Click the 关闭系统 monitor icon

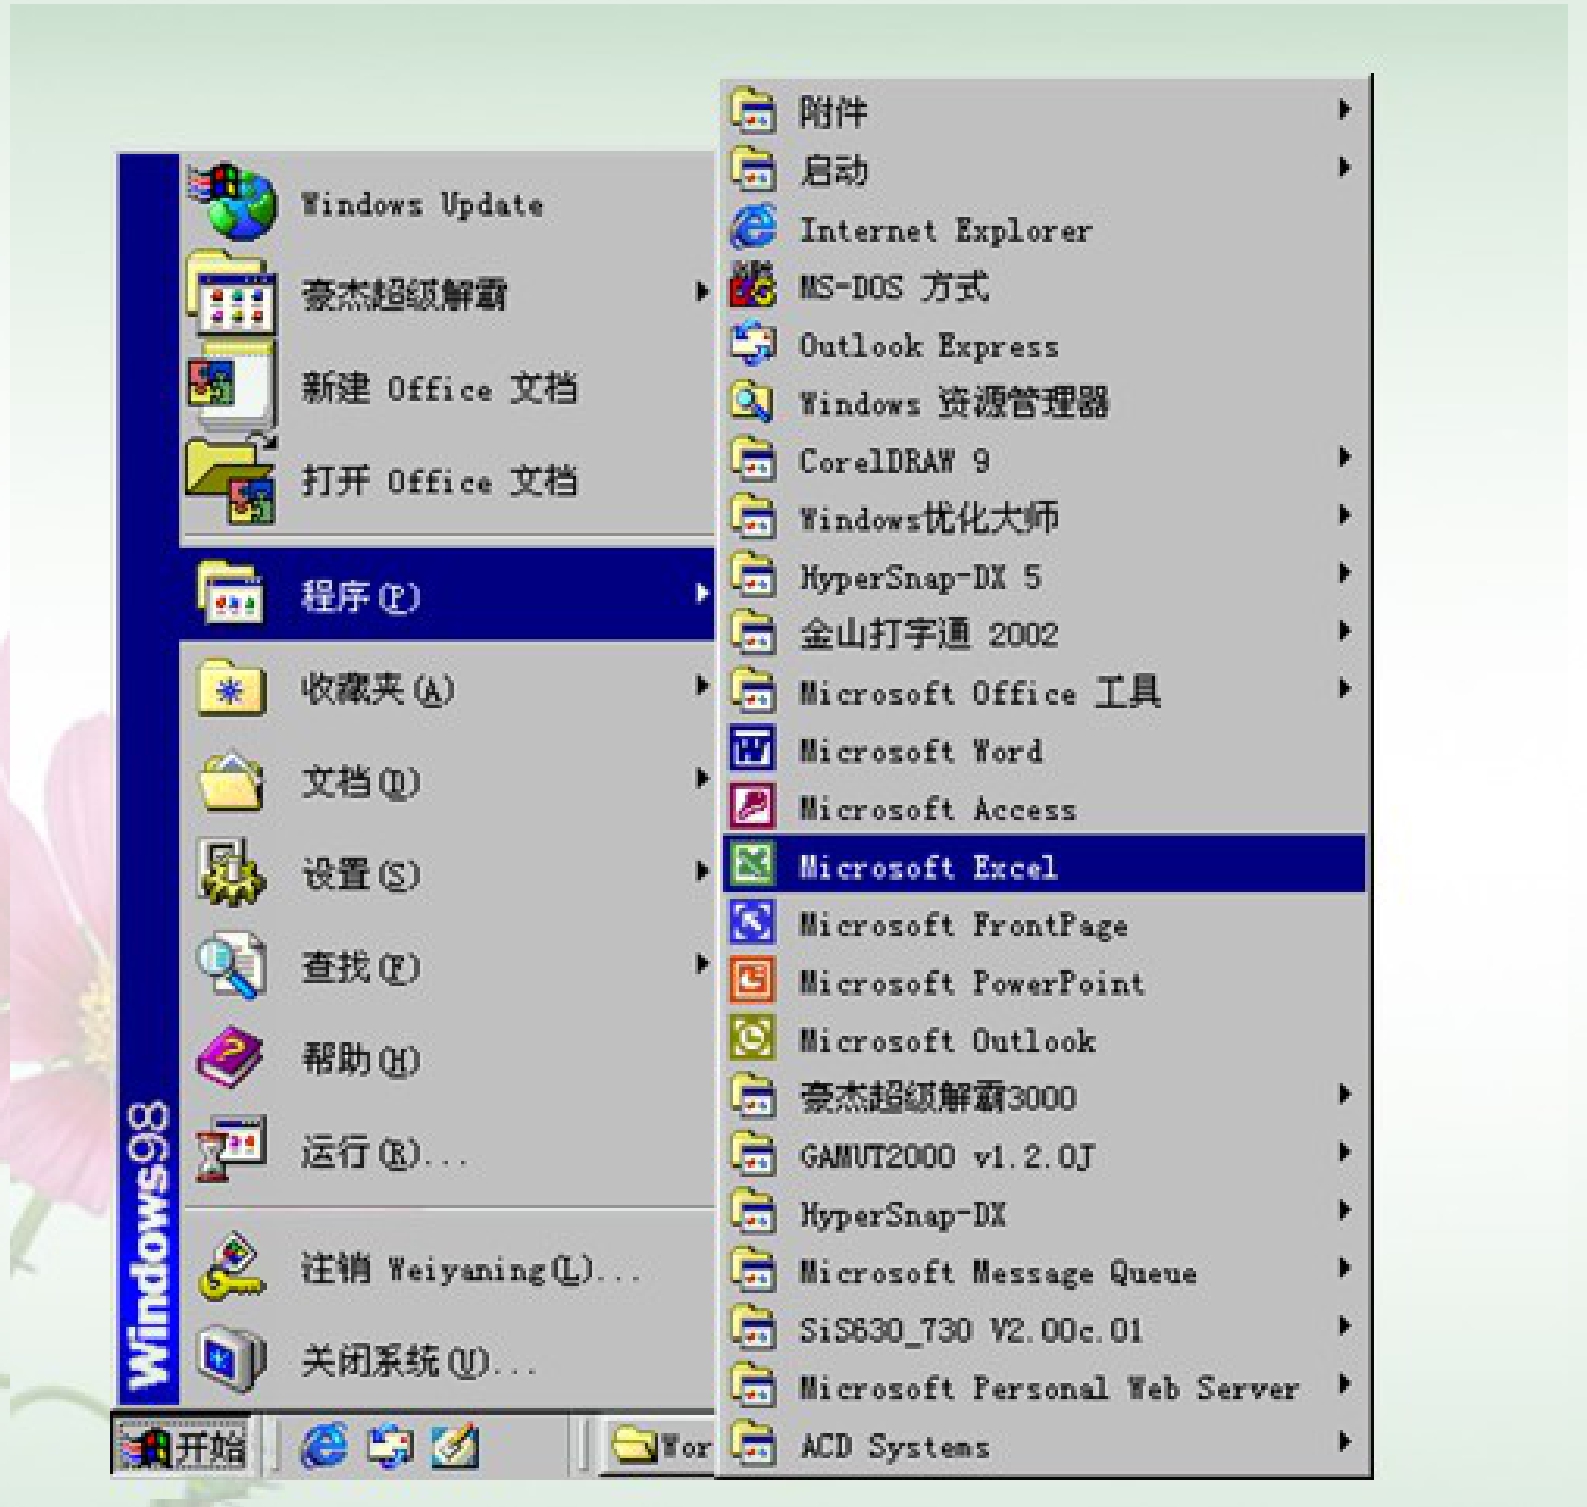point(231,1360)
